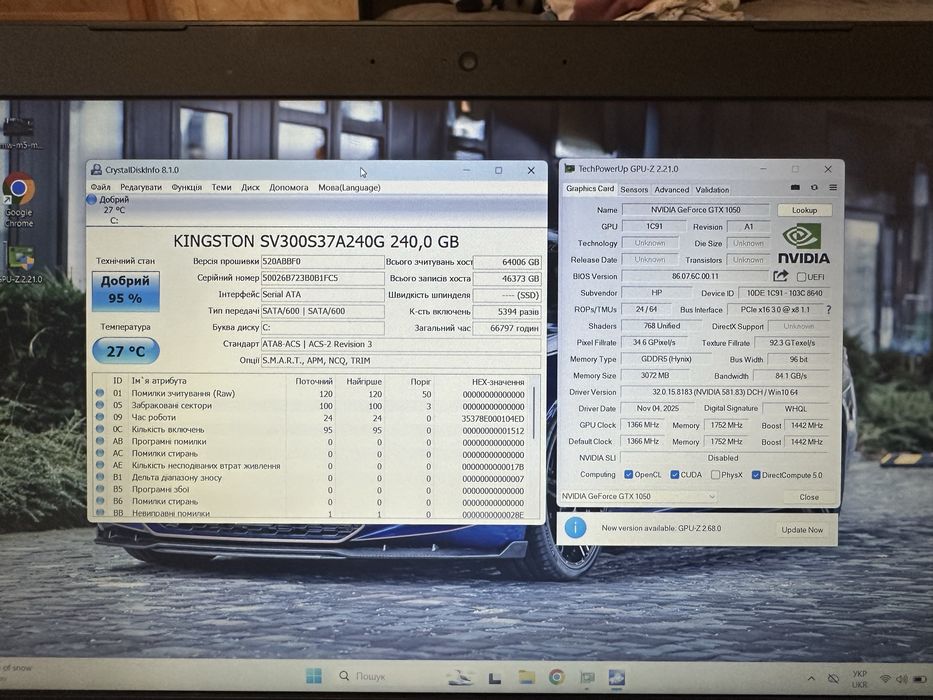
Task: Open the Wi-Fi network tray icon
Action: coord(885,679)
